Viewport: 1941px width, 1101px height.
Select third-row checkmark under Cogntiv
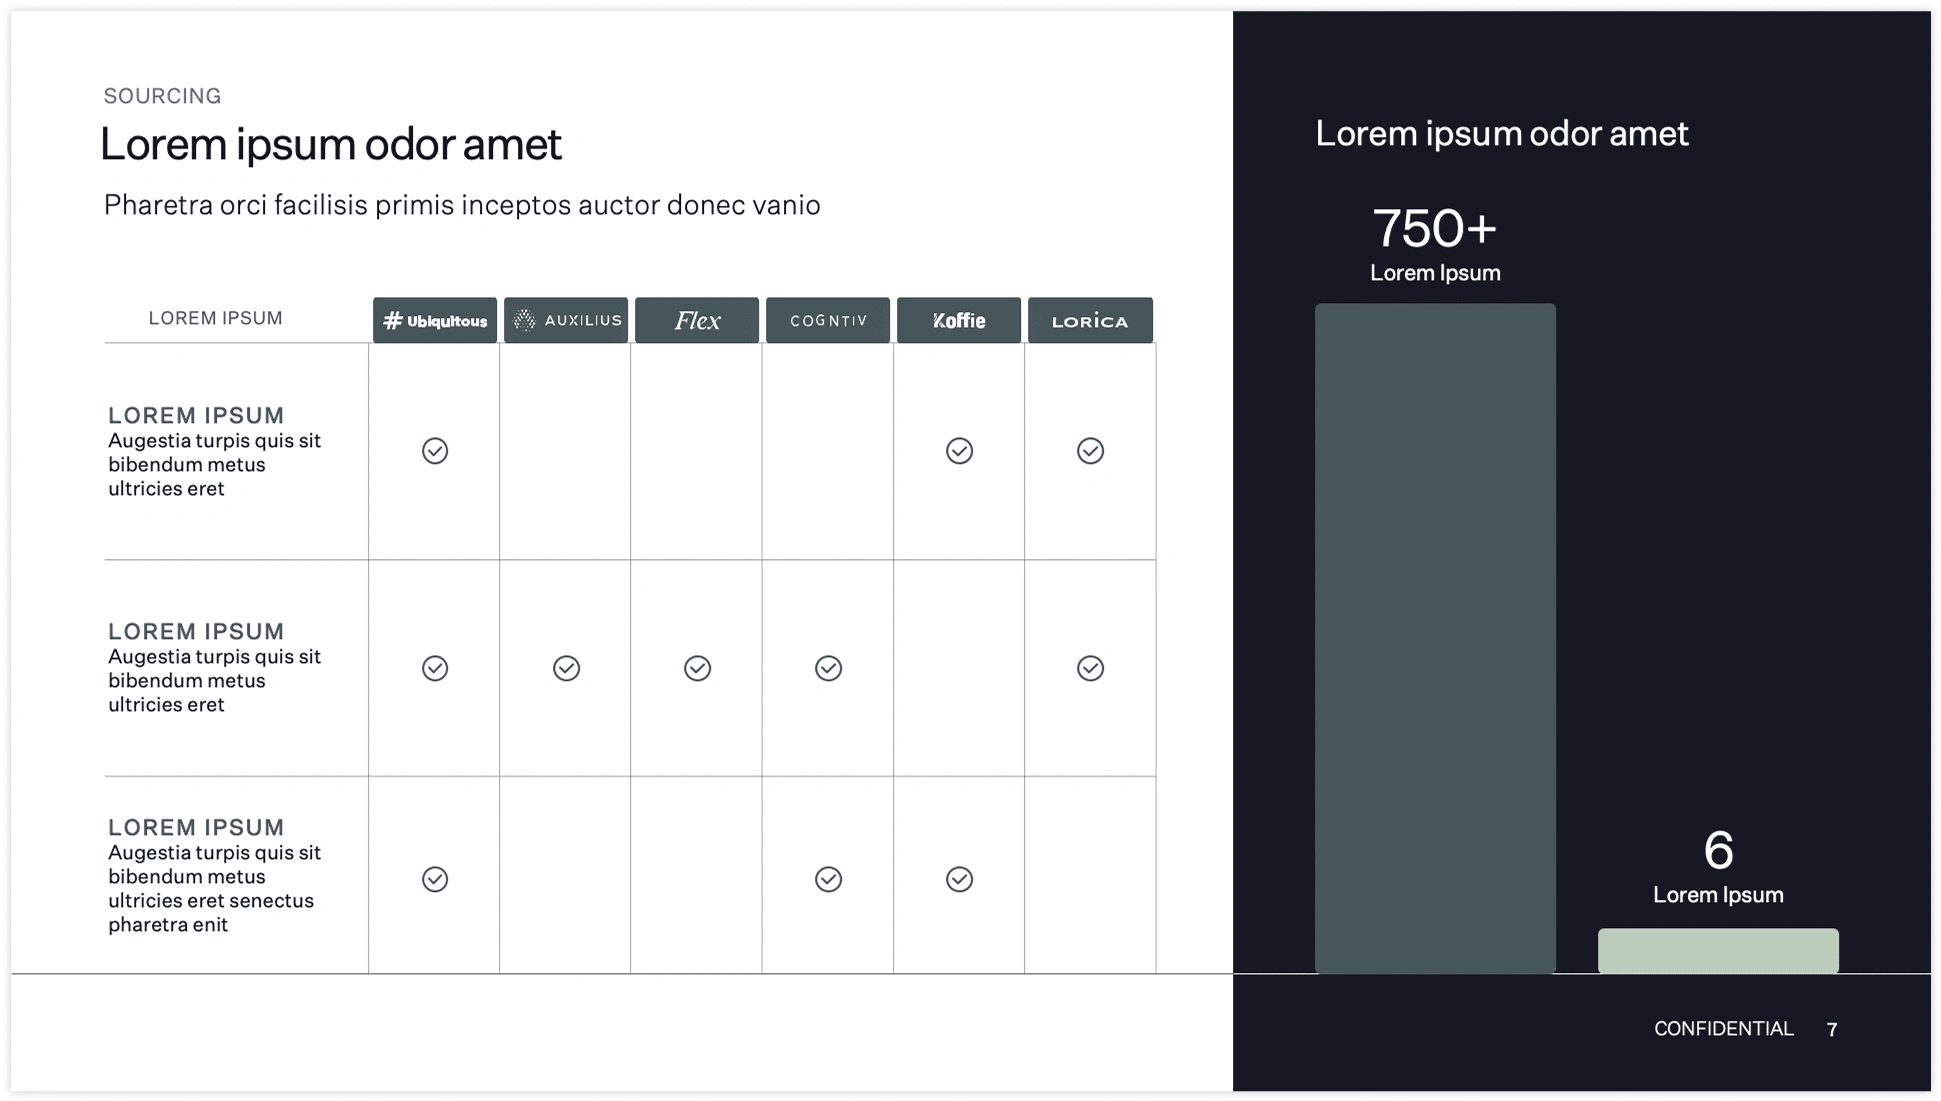828,879
